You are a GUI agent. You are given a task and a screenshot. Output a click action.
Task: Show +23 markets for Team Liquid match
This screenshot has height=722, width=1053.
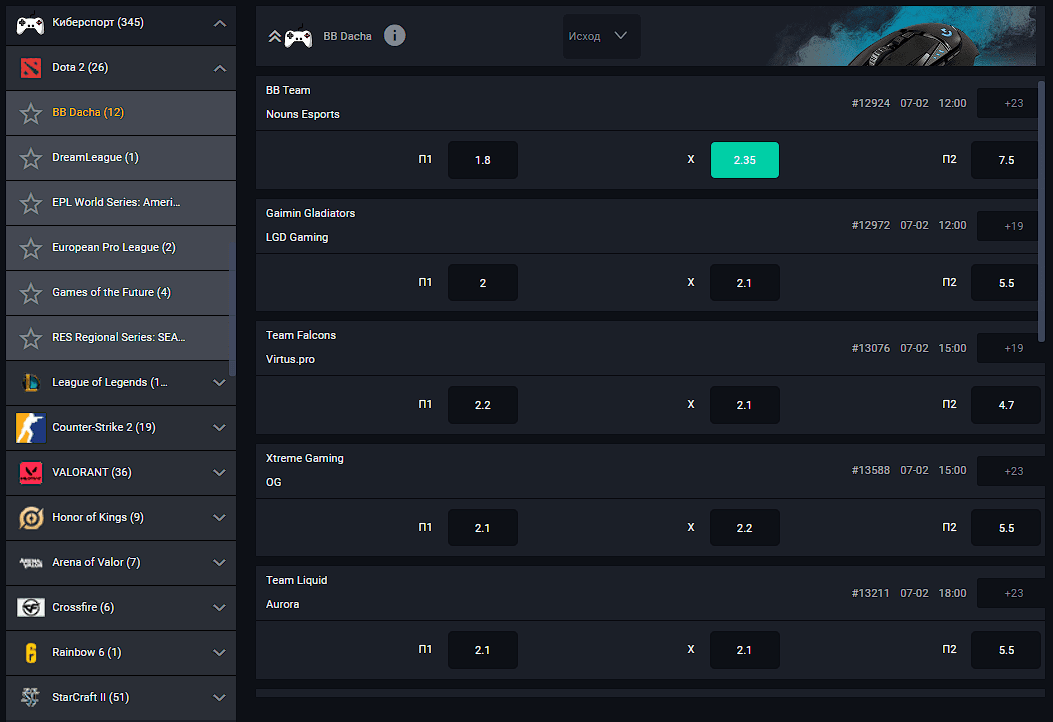point(1013,593)
